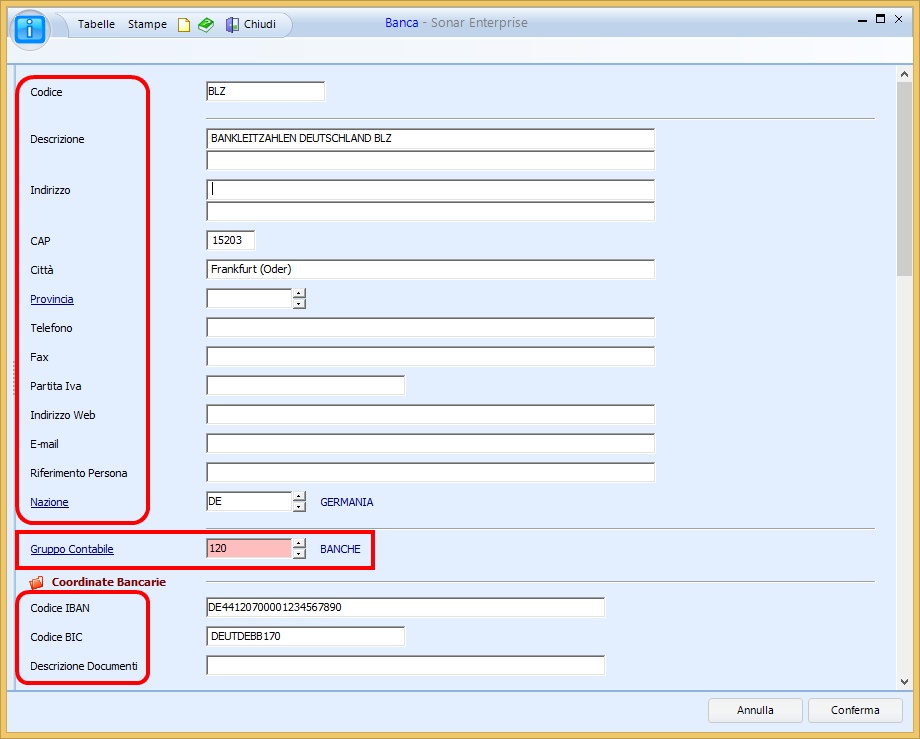This screenshot has width=920, height=739.
Task: Click the green book icon in toolbar
Action: click(x=205, y=25)
